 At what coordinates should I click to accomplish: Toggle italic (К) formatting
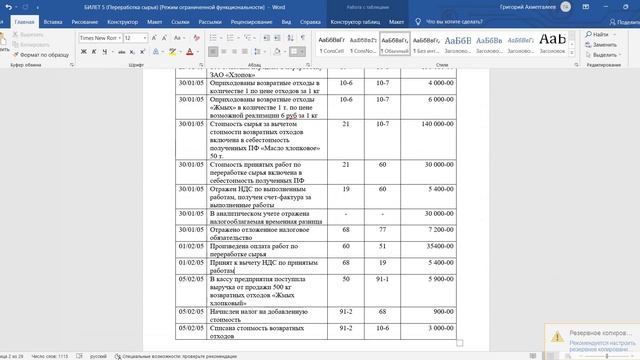pos(94,52)
